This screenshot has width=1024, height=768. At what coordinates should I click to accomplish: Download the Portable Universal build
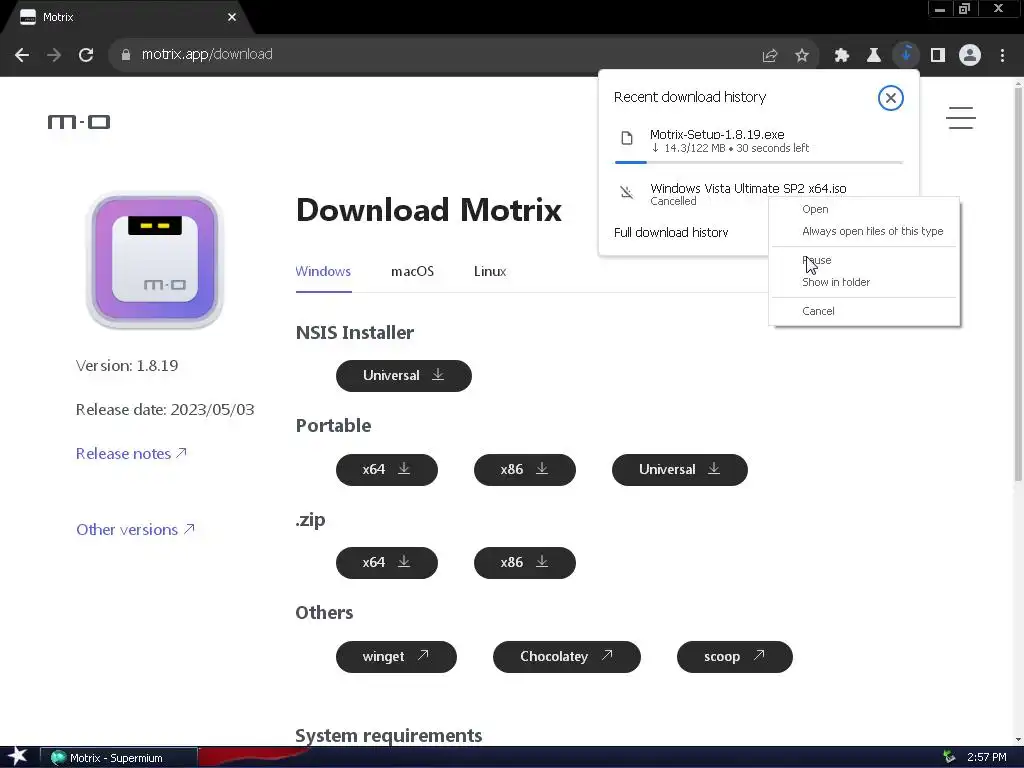tap(680, 470)
